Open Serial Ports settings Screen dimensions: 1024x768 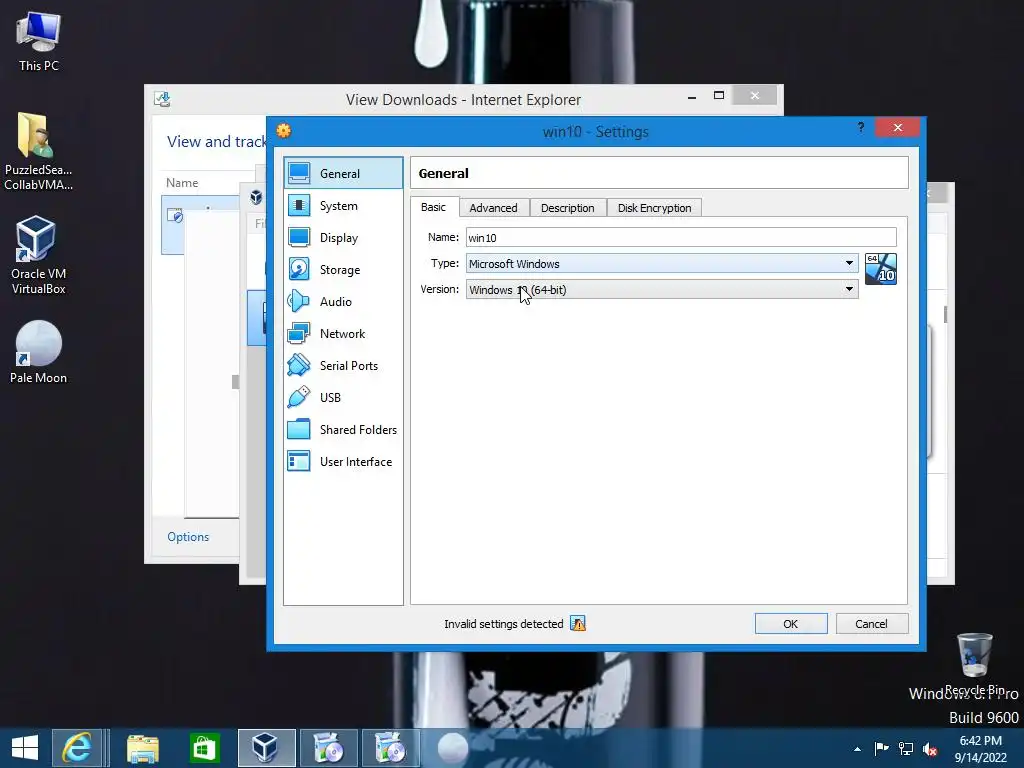coord(343,366)
